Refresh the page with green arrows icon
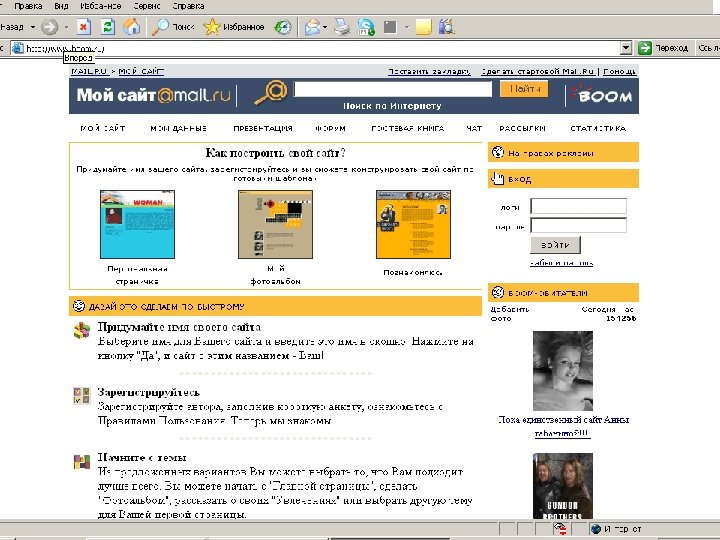The image size is (720, 540). click(x=108, y=27)
